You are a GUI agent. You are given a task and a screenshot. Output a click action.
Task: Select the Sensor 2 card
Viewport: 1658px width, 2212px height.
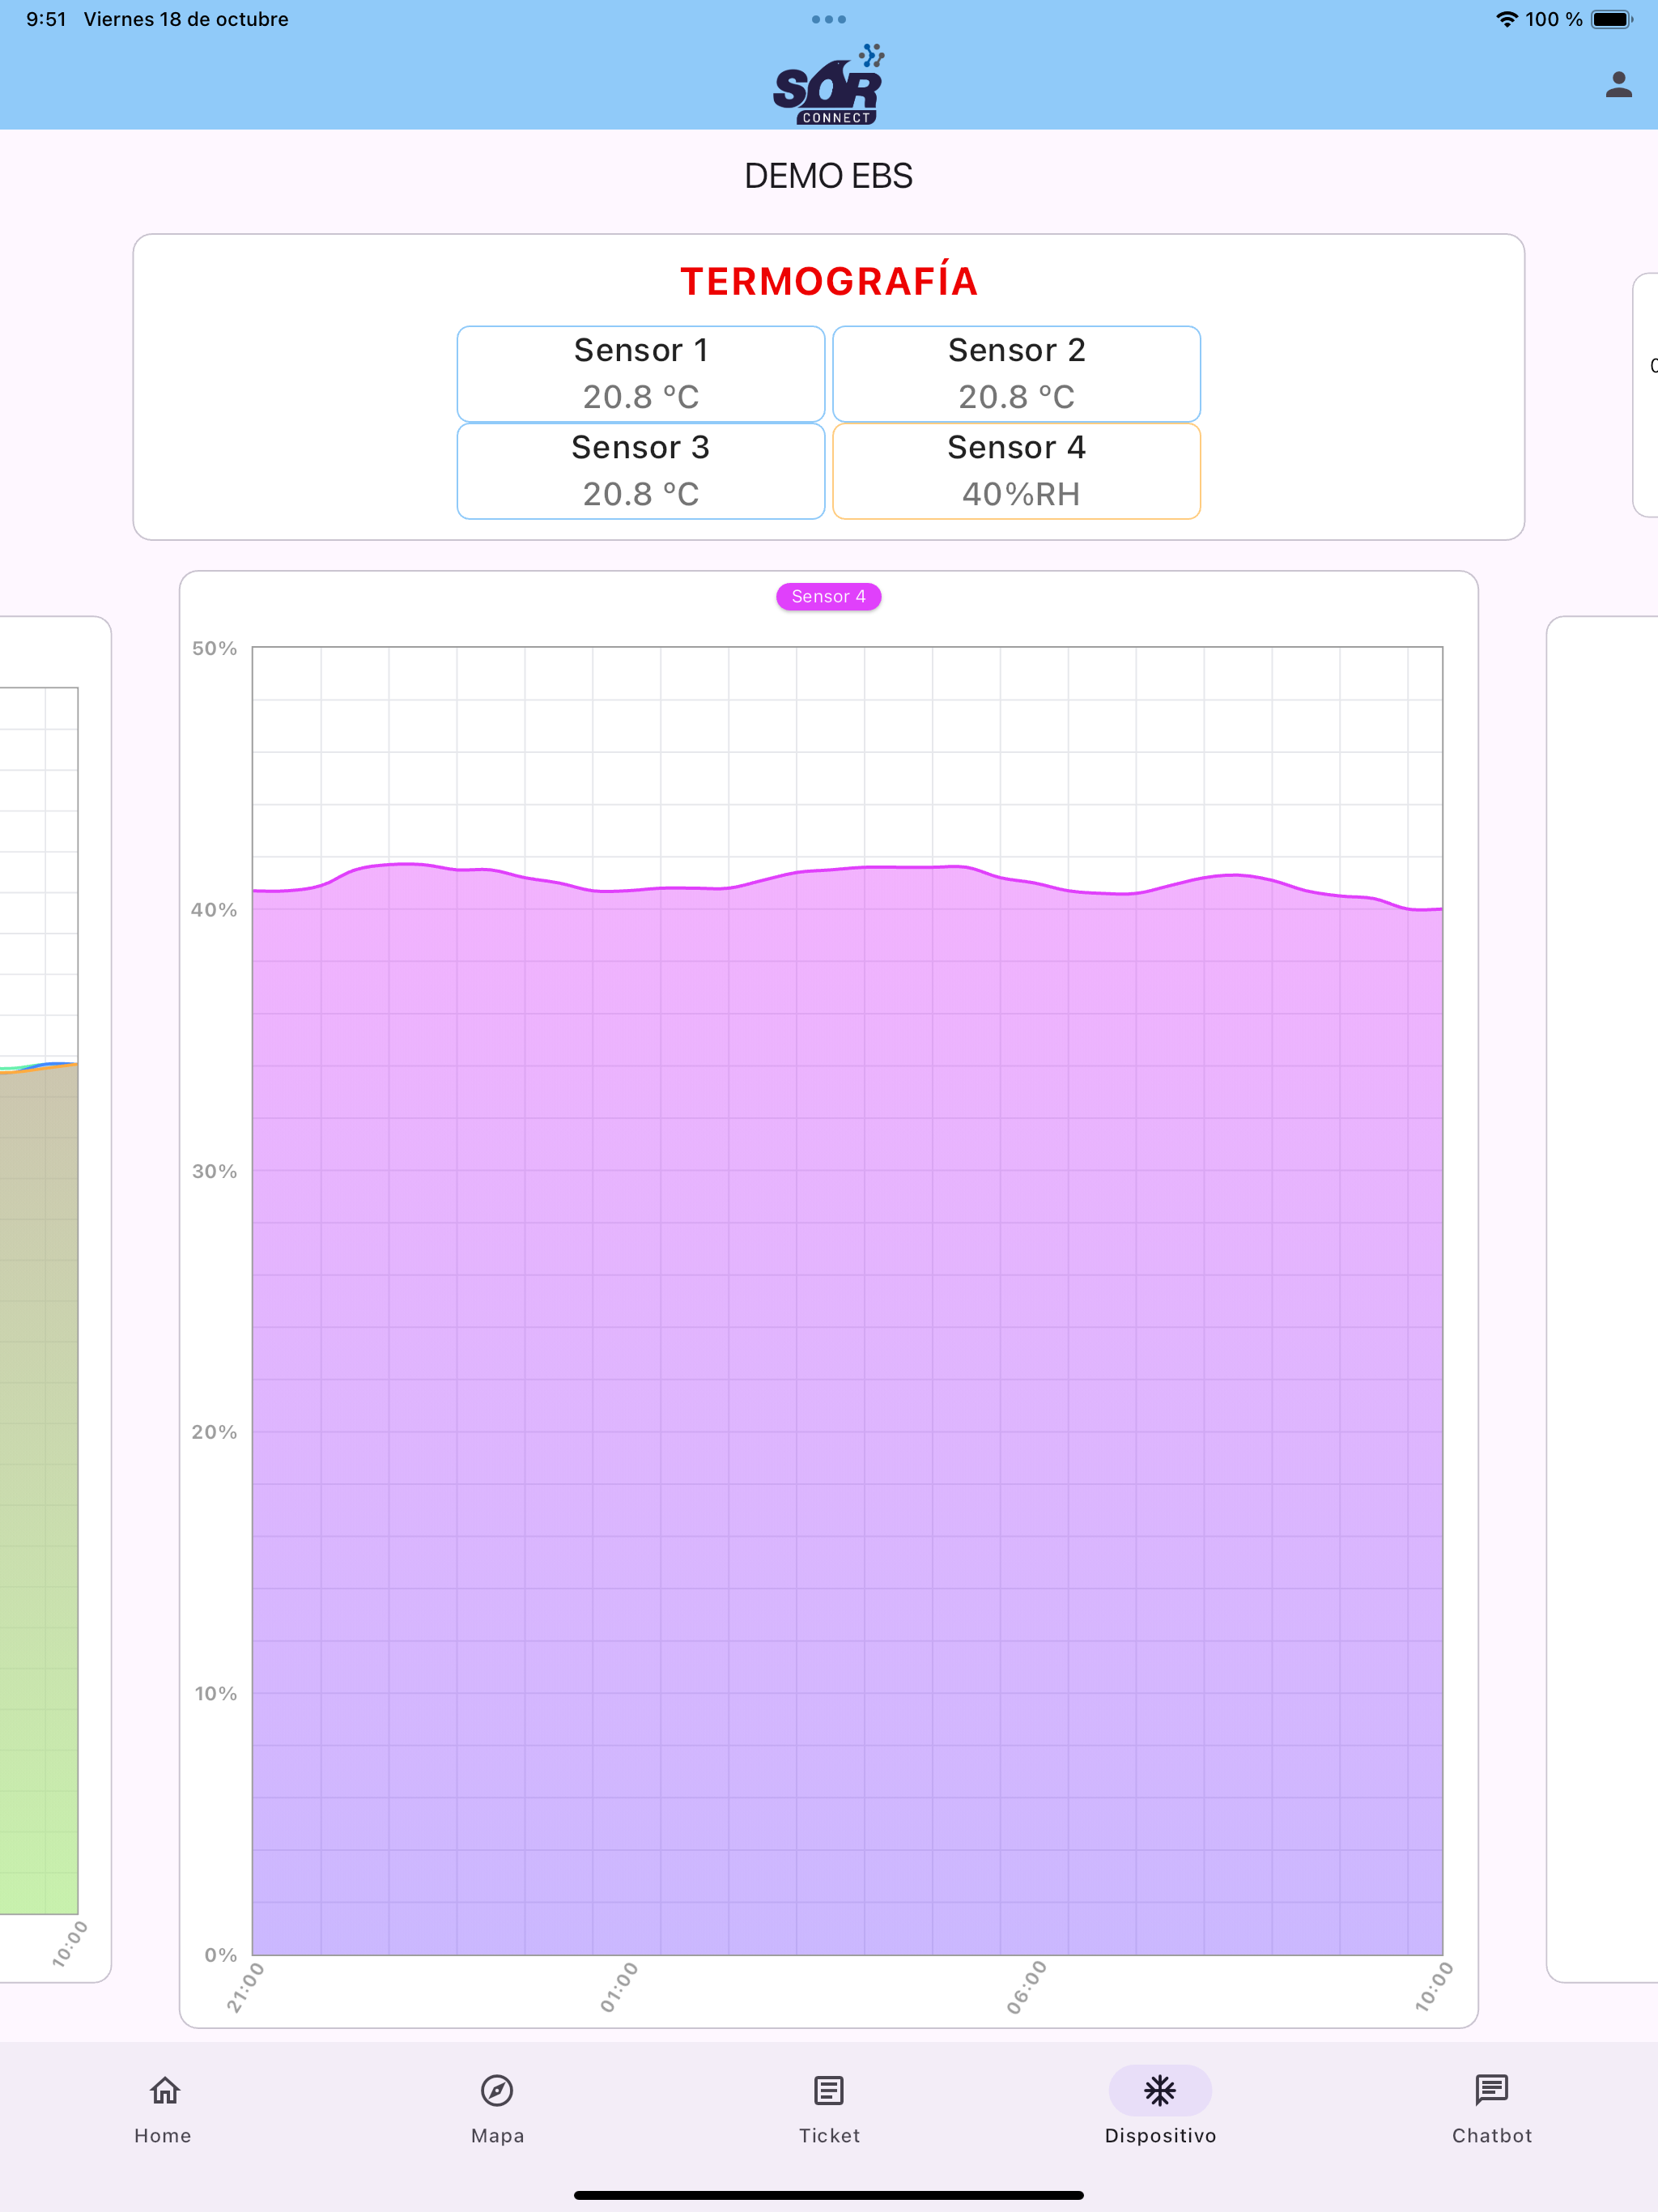(1016, 374)
